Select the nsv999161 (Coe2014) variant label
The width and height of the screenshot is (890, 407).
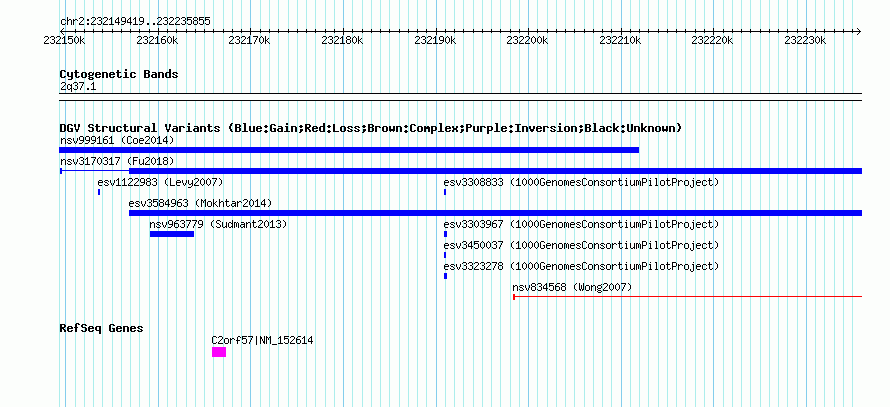pos(117,140)
